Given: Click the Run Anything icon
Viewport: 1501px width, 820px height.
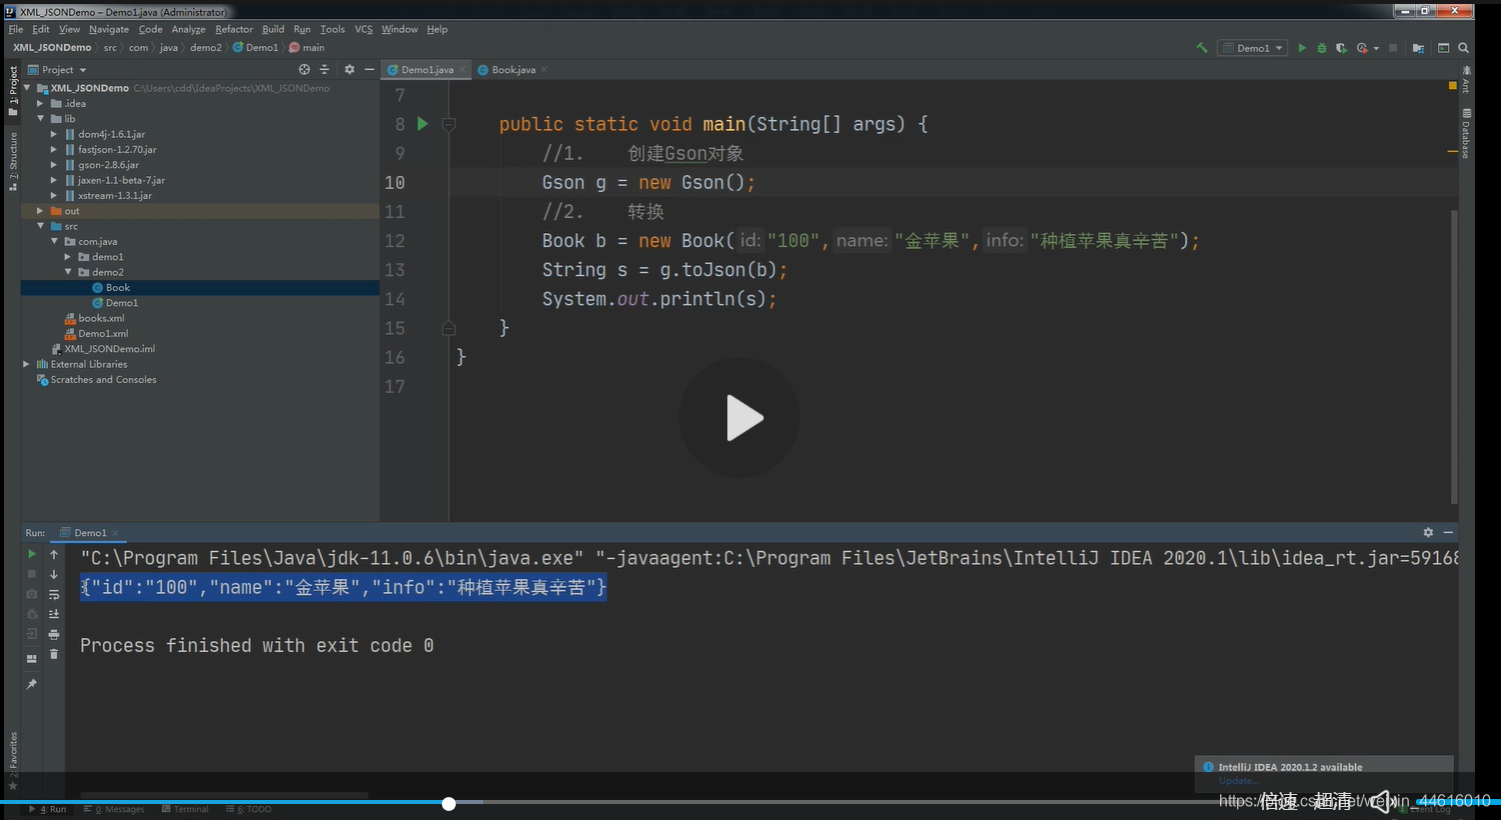Looking at the screenshot, I should tap(1443, 48).
